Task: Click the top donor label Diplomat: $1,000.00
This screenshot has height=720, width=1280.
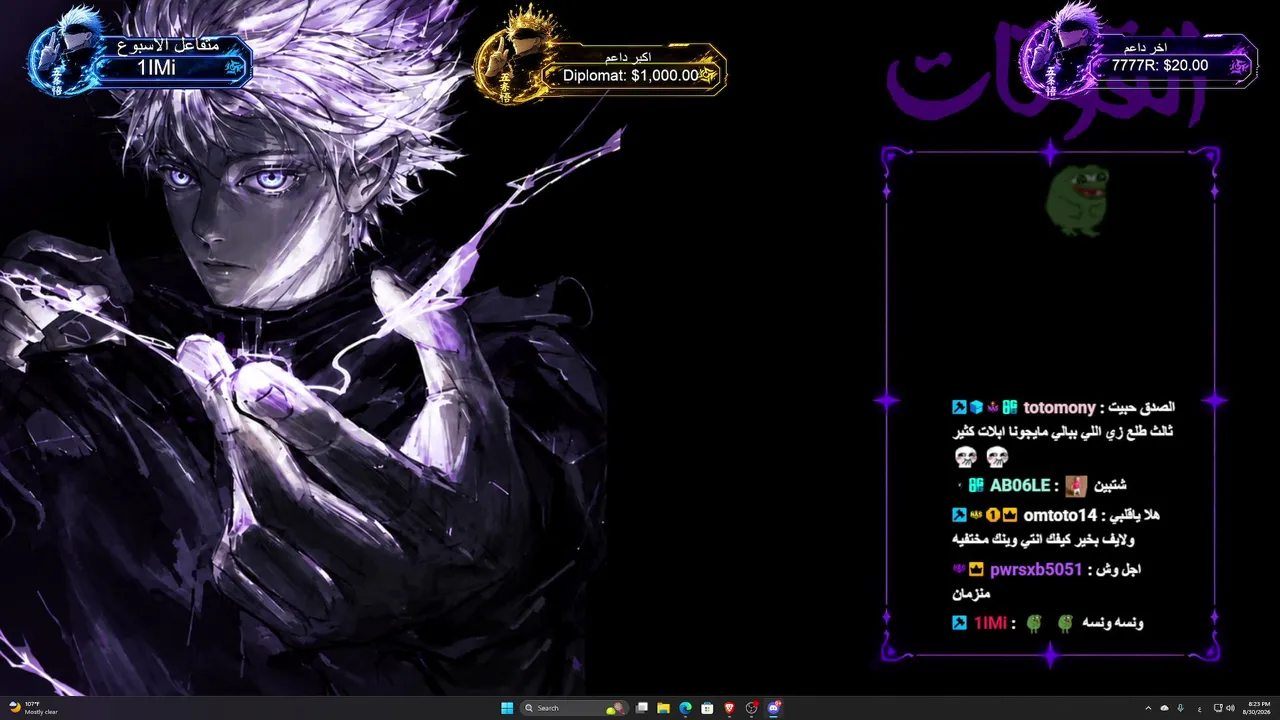Action: coord(631,75)
